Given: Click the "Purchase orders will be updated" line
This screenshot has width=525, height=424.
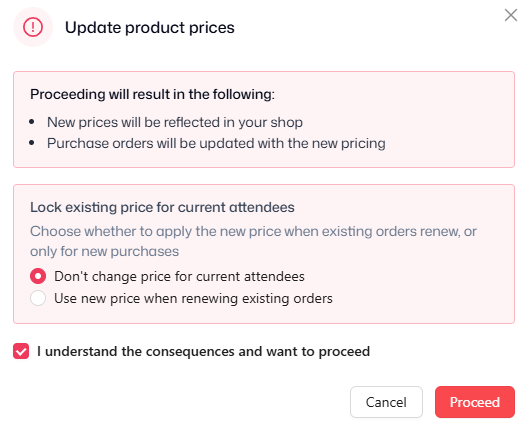Looking at the screenshot, I should [216, 143].
